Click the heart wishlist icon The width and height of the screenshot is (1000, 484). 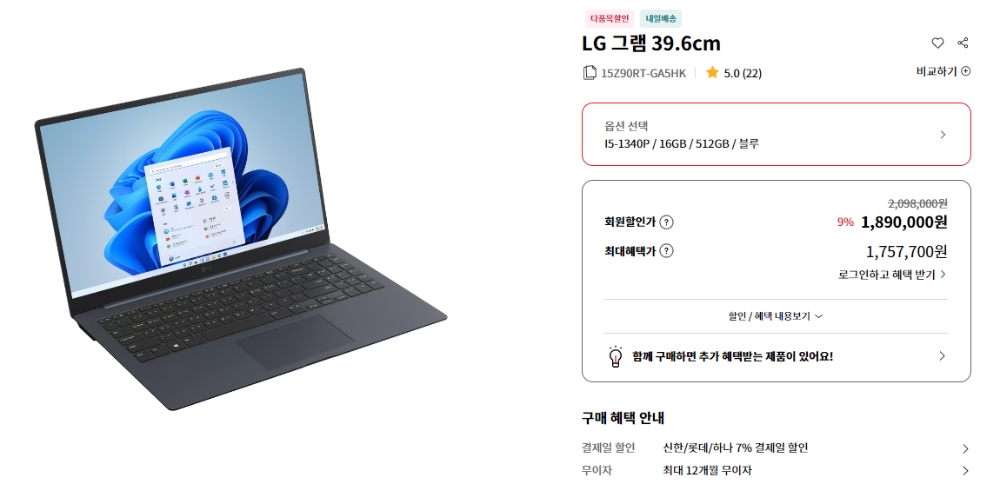[x=937, y=43]
